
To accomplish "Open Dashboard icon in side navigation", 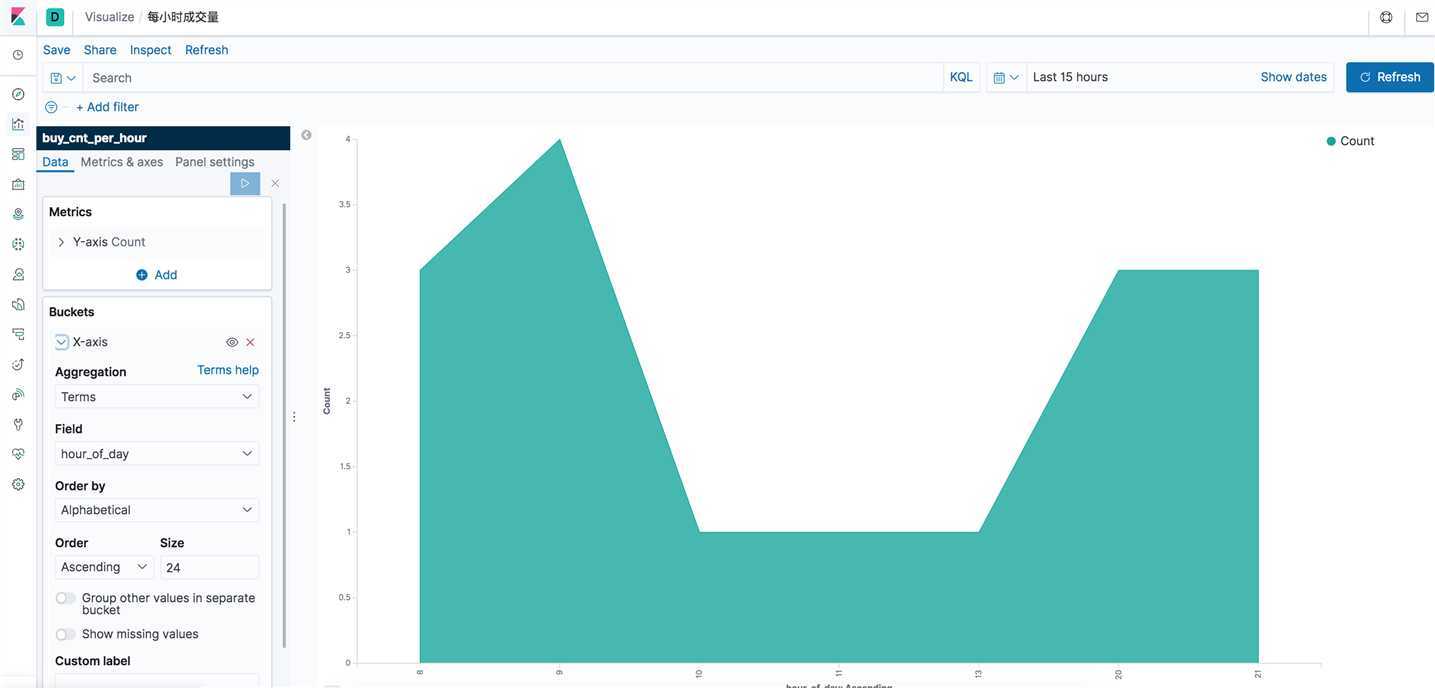I will [18, 154].
